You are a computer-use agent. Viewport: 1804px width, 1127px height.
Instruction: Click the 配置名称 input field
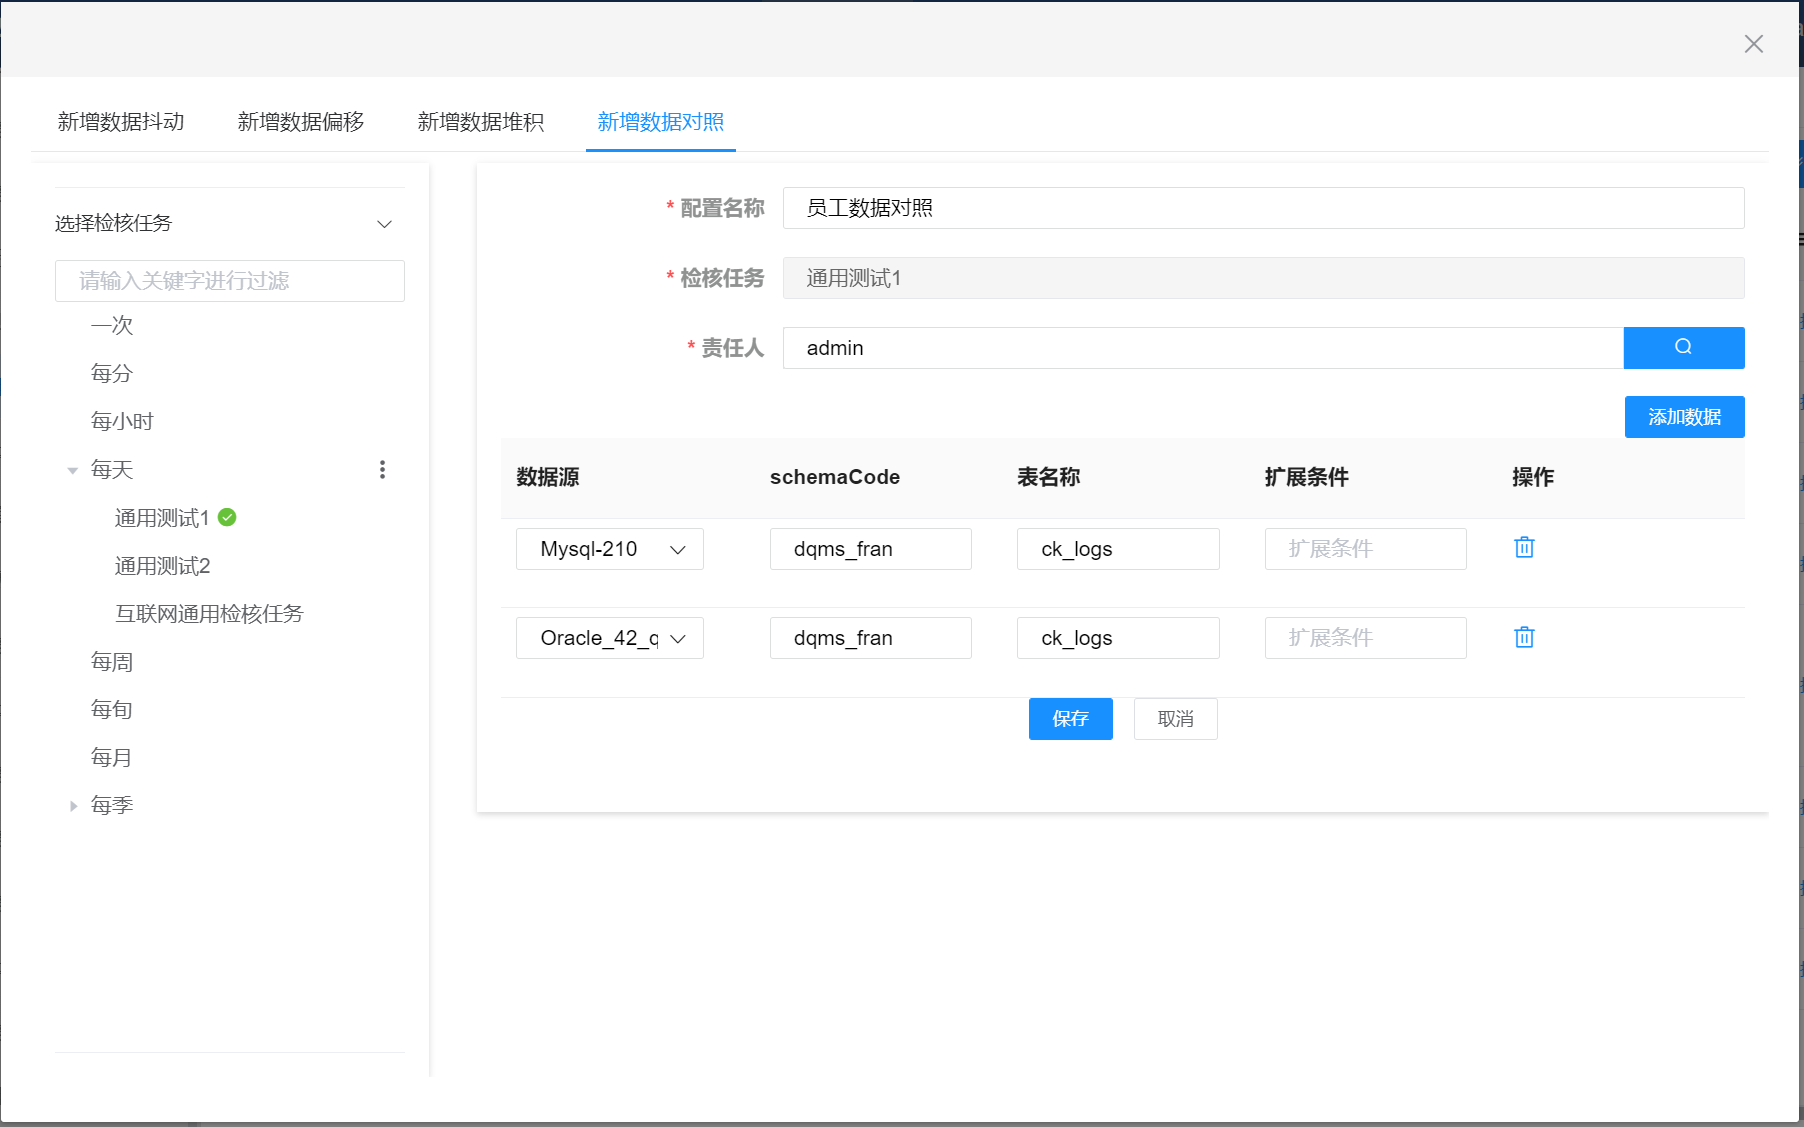click(x=1263, y=208)
